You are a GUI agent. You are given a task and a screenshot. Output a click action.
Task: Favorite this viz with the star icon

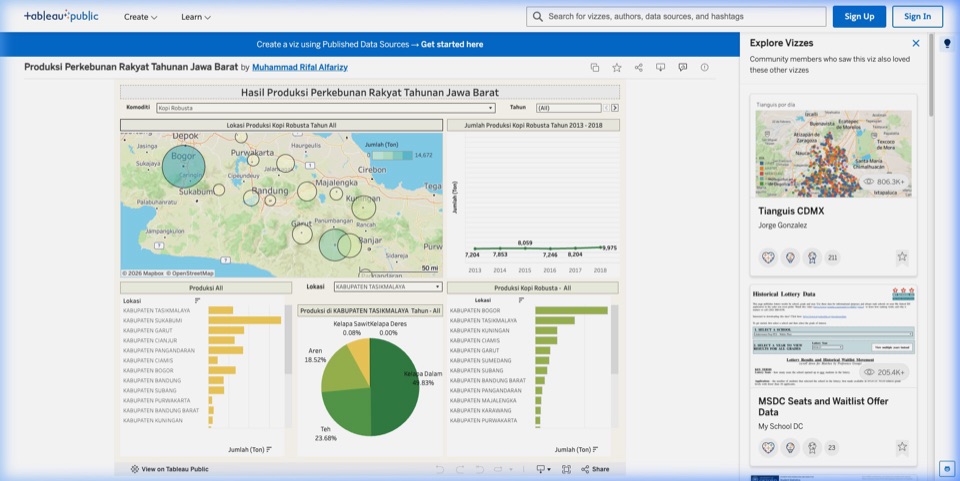click(617, 67)
